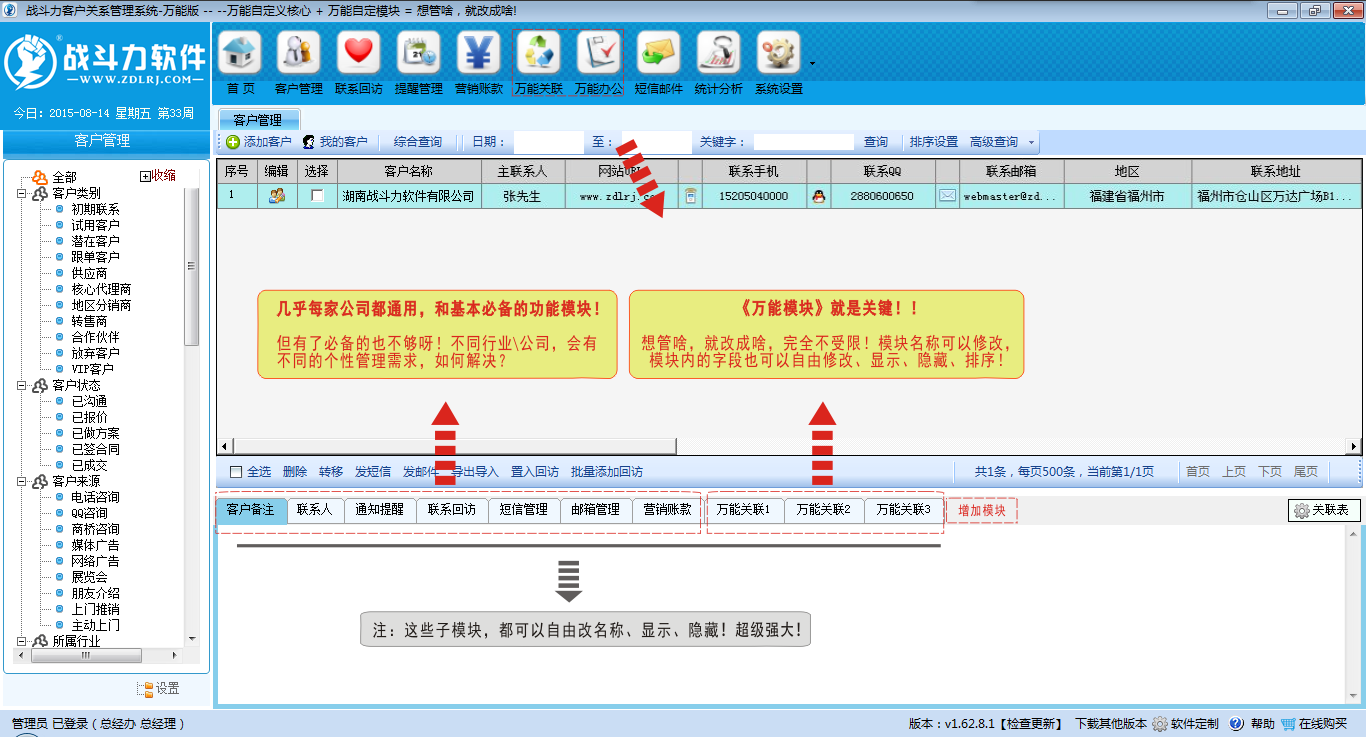Click 收缩 to collapse the tree
Viewport: 1366px width, 737px height.
point(158,176)
